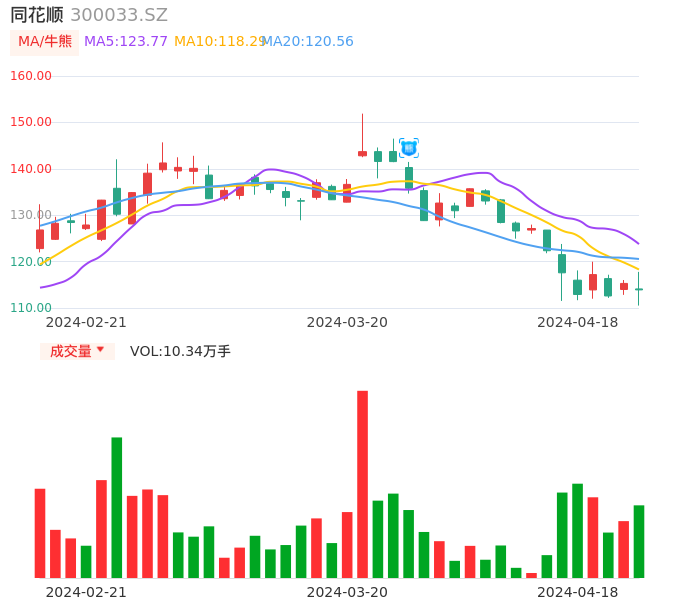Image resolution: width=686 pixels, height=606 pixels.
Task: Click 2024-03-20 date under the volume chart
Action: [x=347, y=592]
